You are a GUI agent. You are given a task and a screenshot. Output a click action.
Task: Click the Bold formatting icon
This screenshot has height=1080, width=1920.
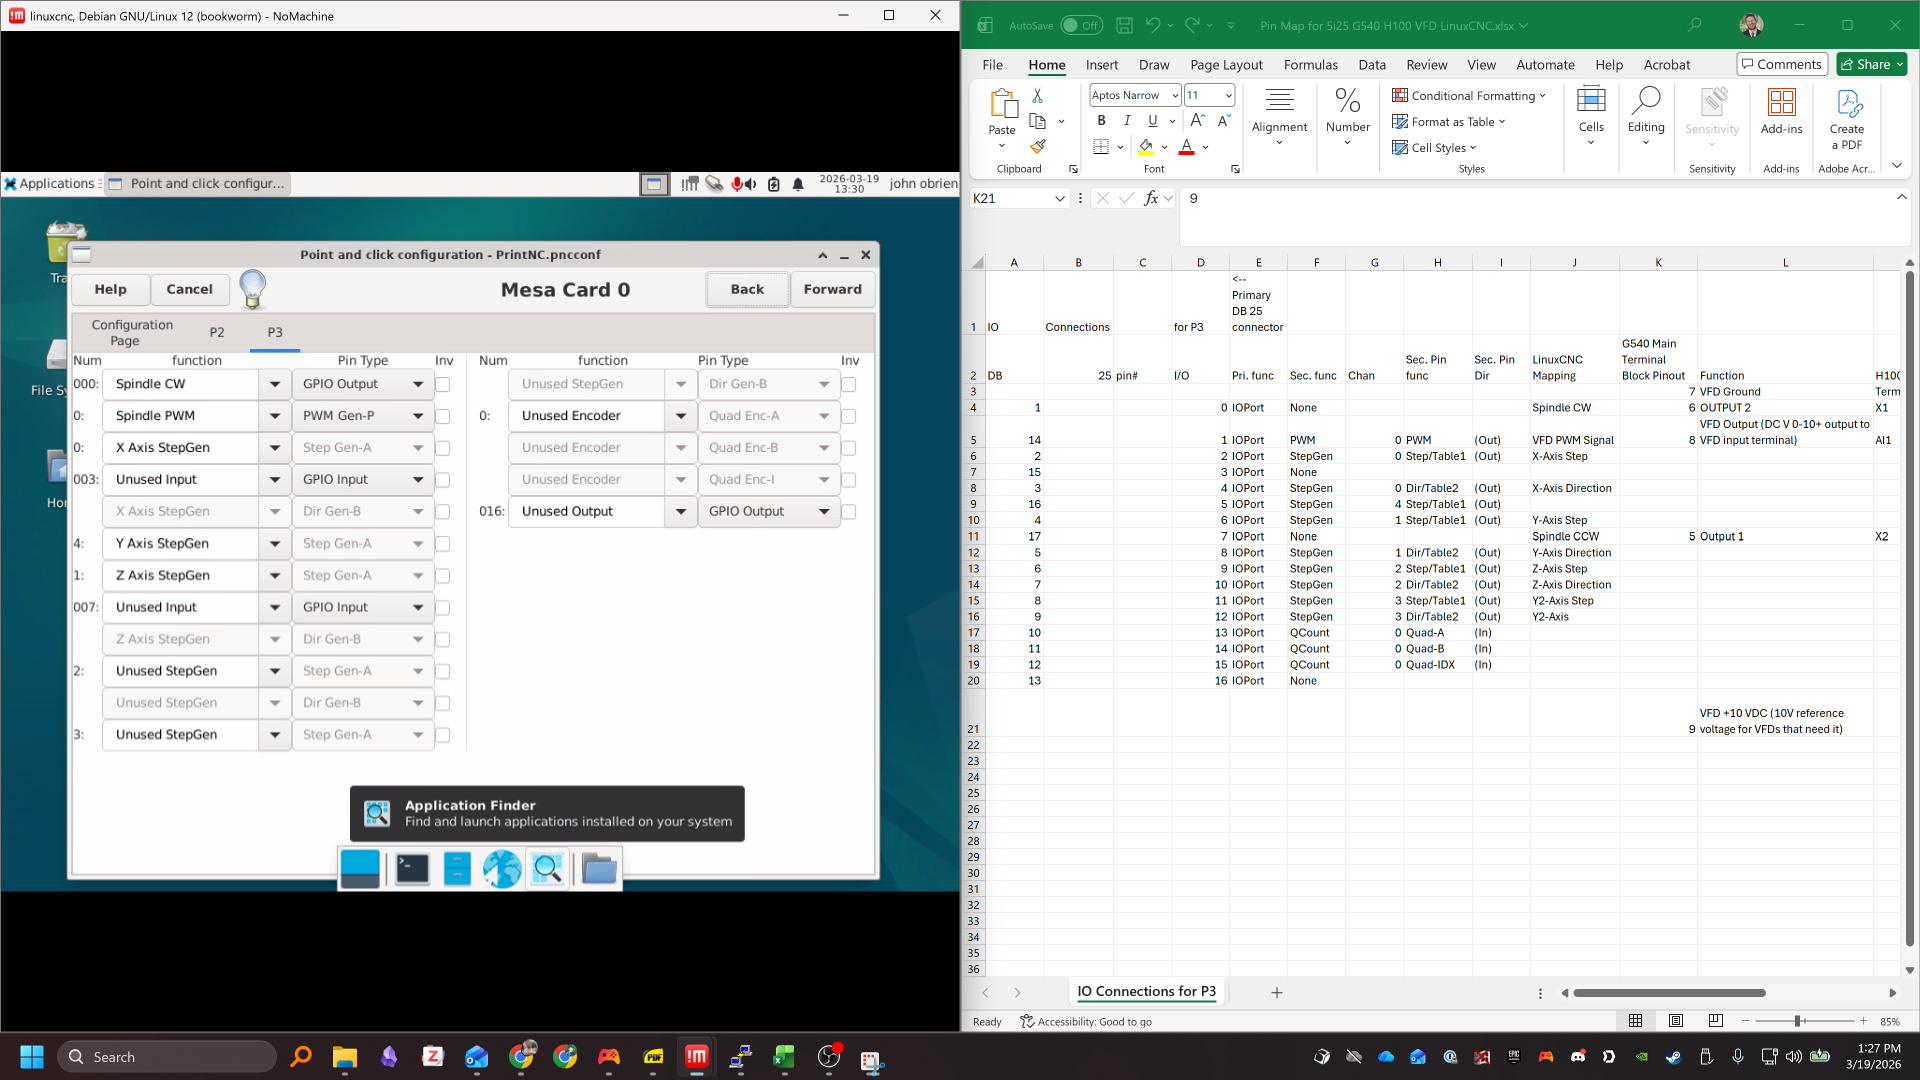point(1101,120)
